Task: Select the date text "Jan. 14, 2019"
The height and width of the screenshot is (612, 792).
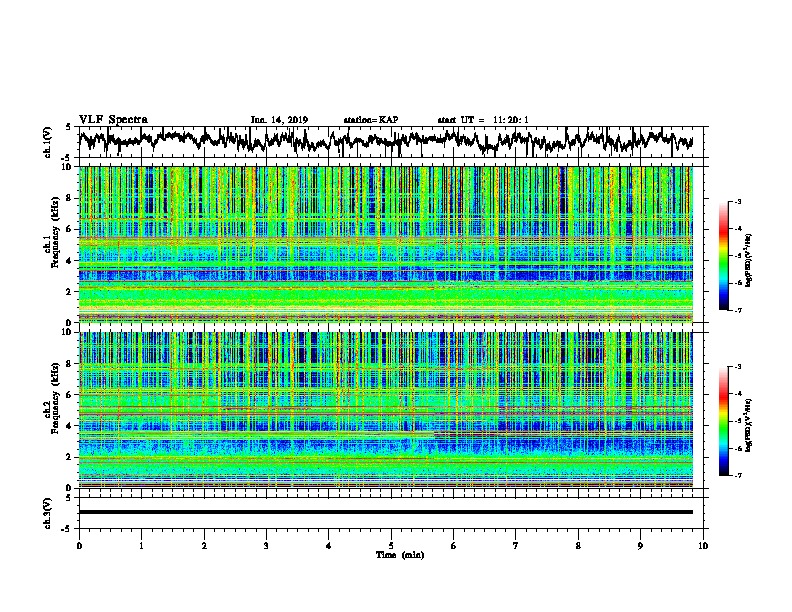Action: (279, 120)
